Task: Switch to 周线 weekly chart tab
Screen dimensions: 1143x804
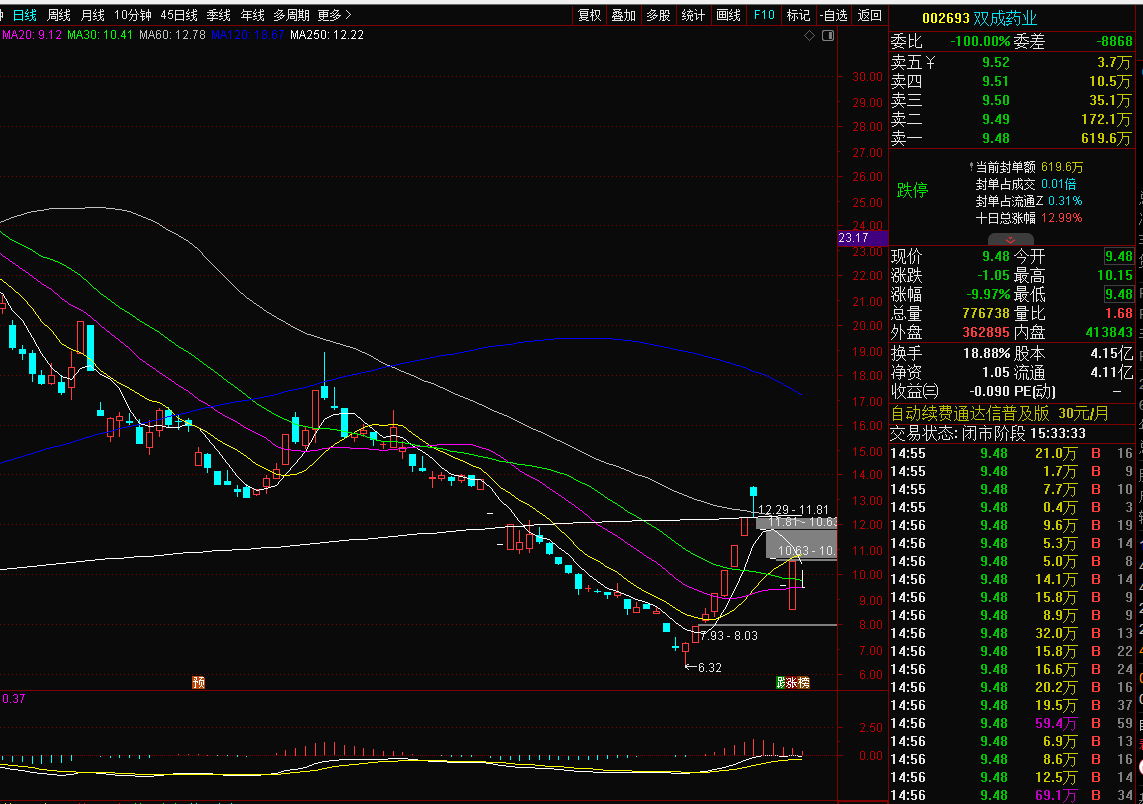Action: coord(59,15)
